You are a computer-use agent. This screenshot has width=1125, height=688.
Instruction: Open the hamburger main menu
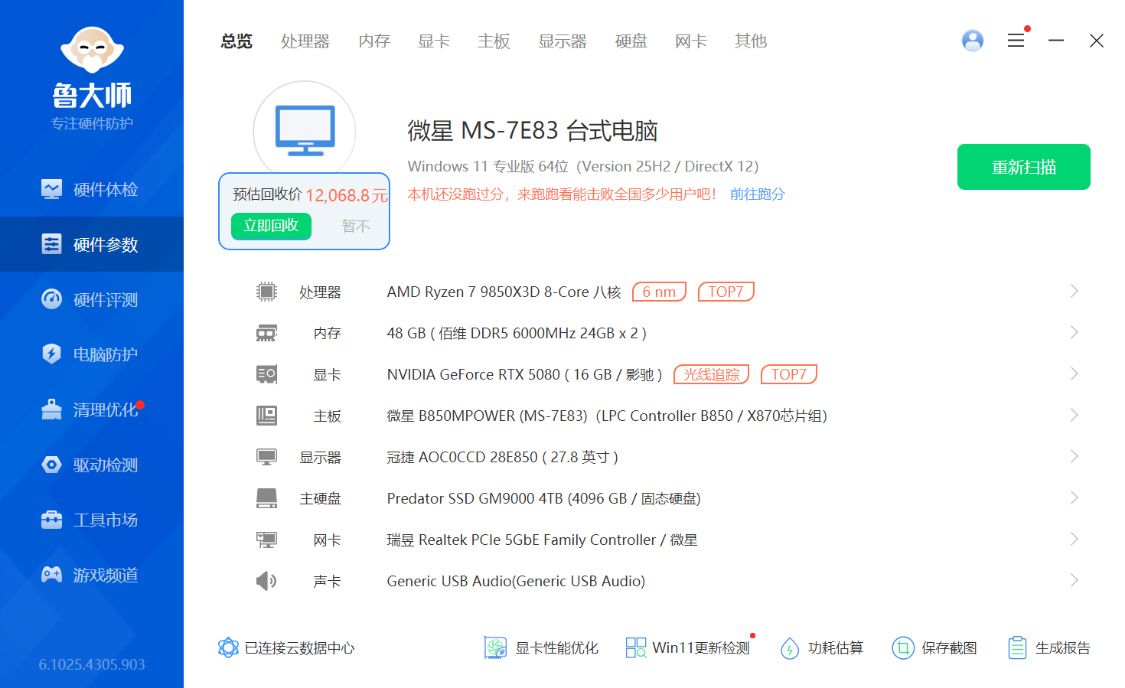[1015, 41]
